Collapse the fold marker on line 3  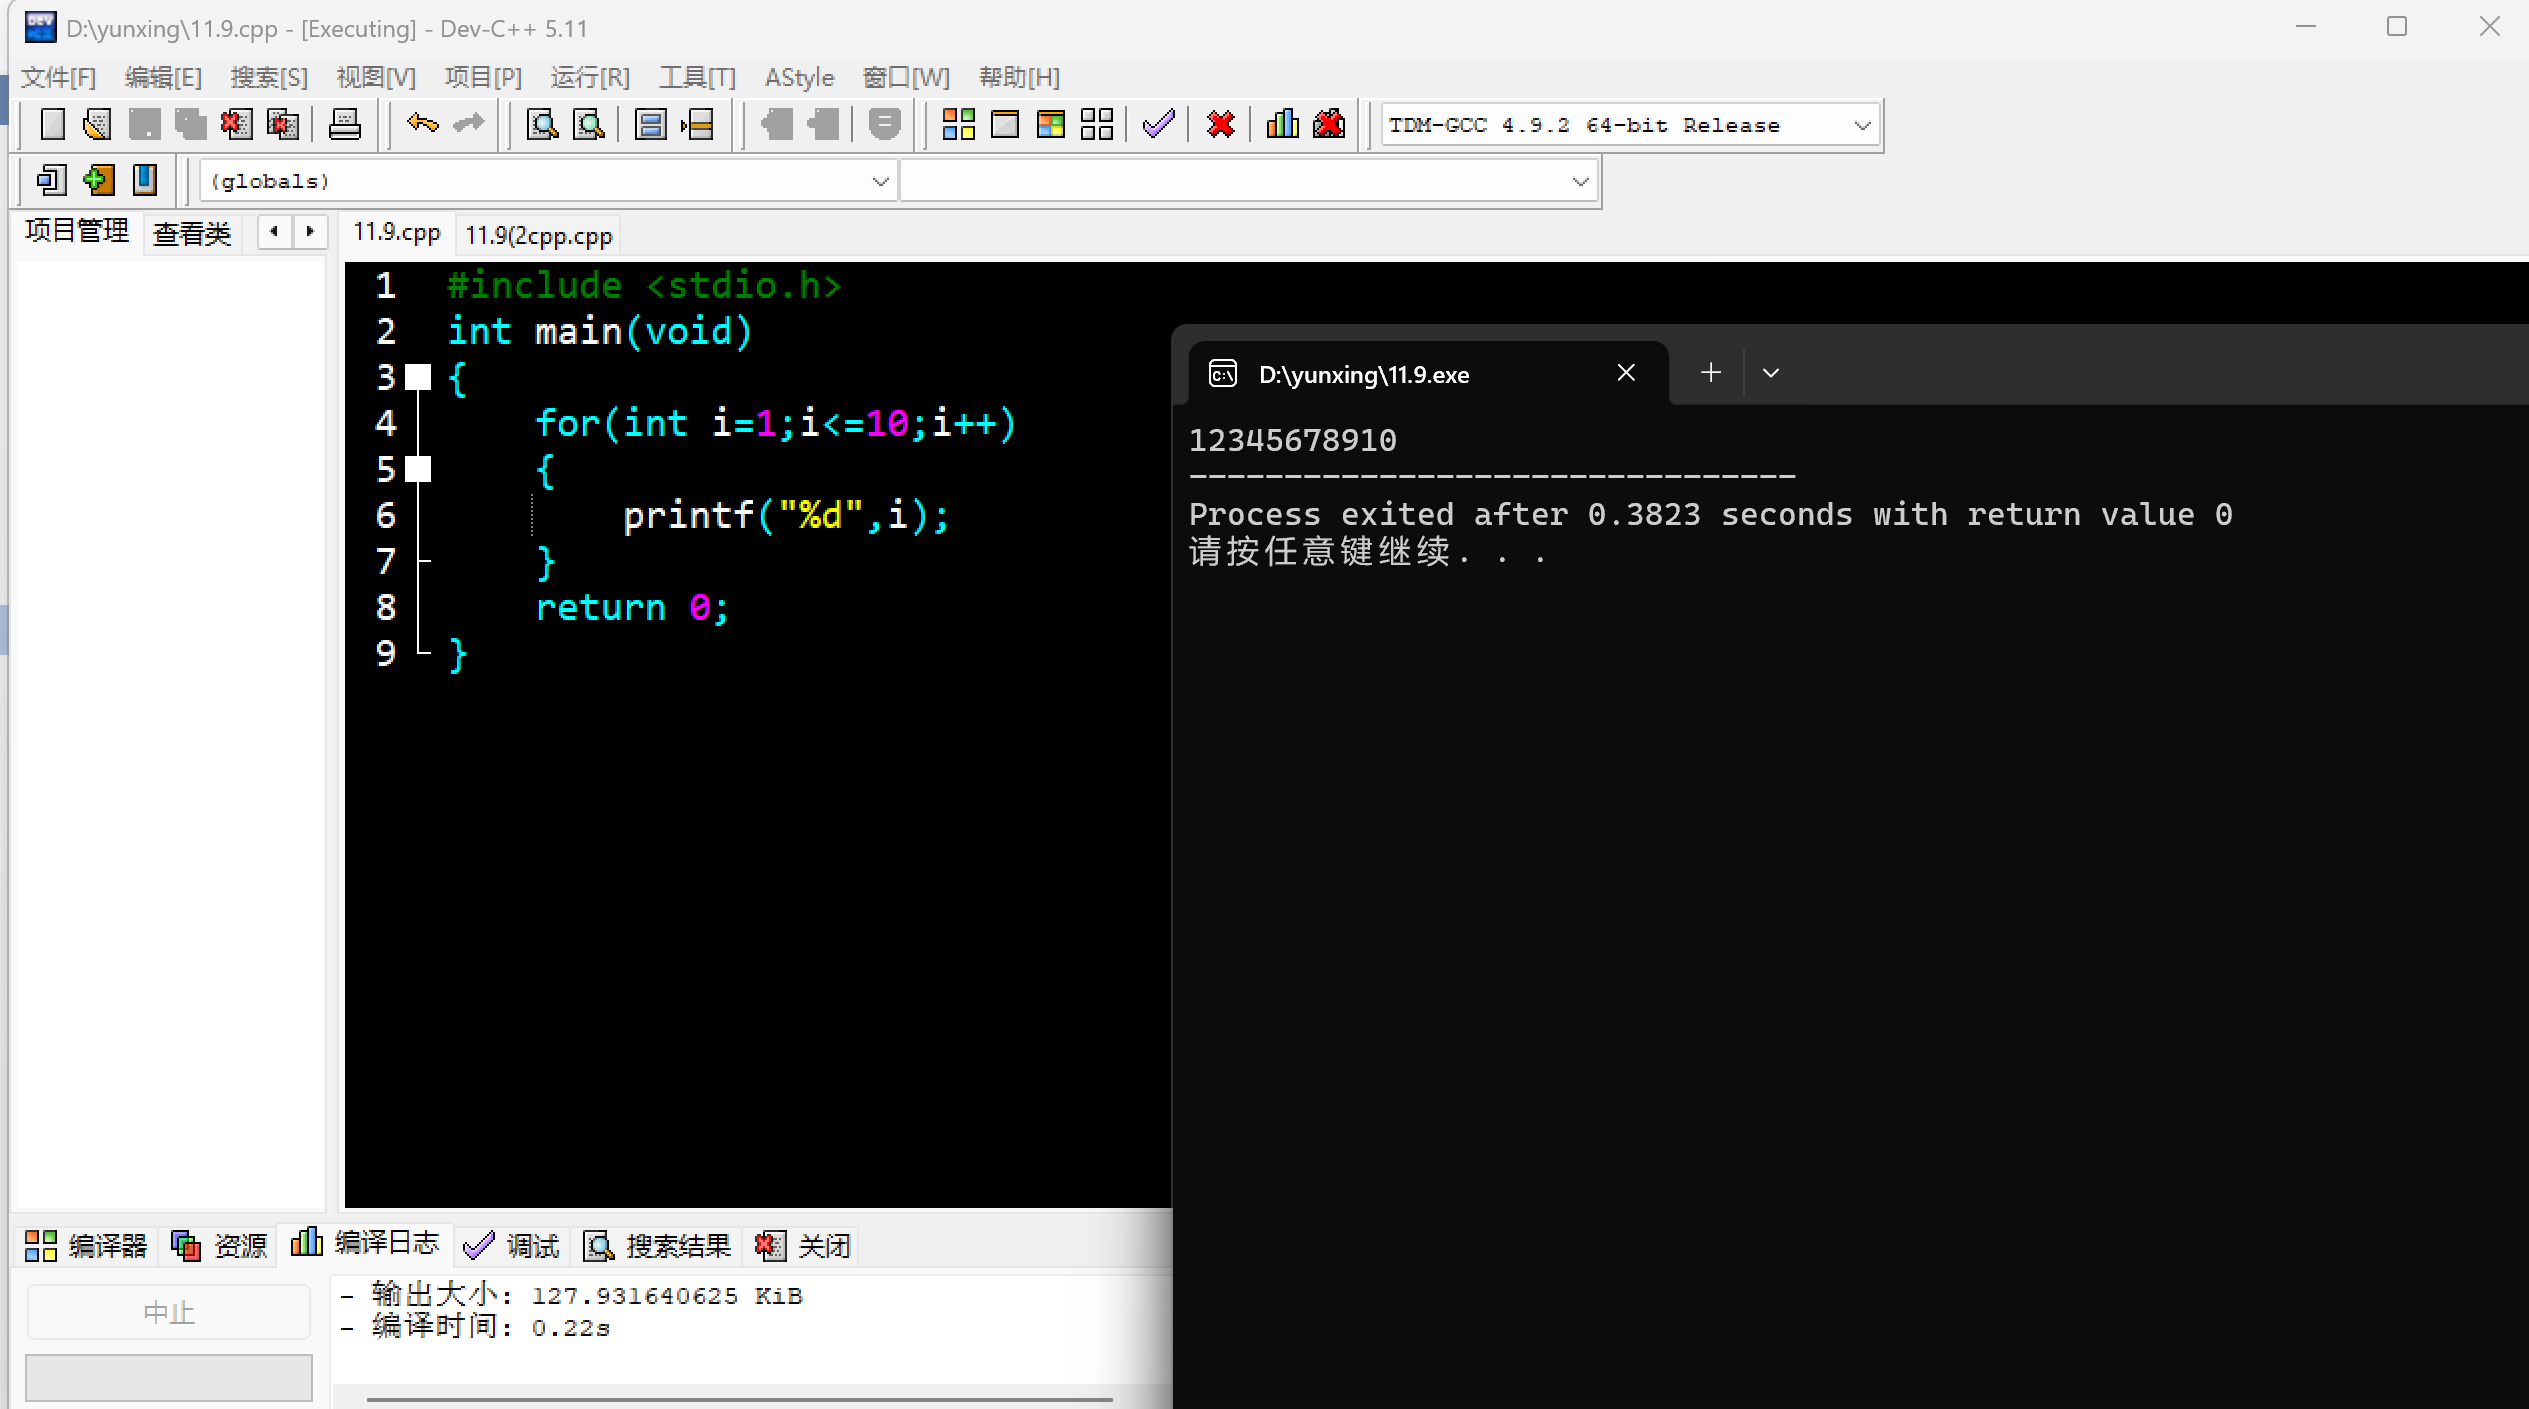418,377
